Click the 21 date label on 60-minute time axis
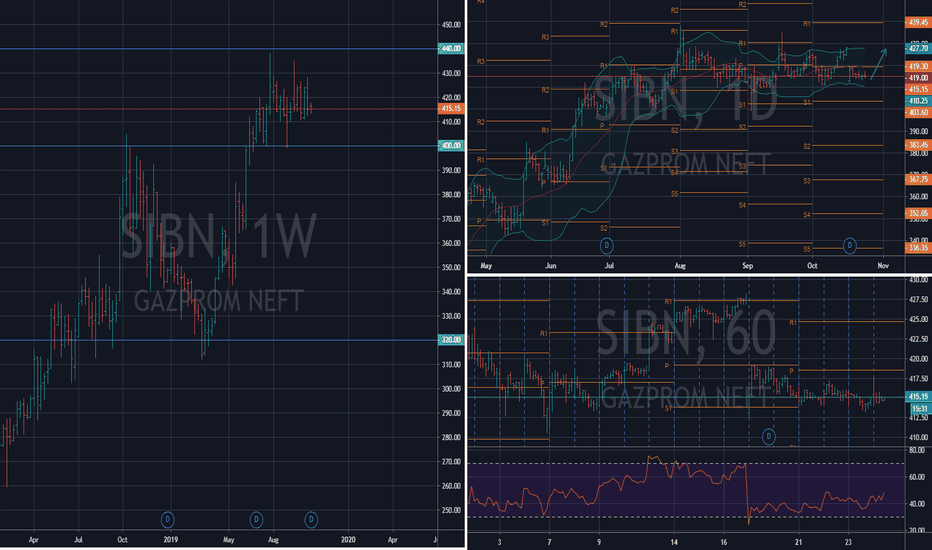 [x=799, y=542]
